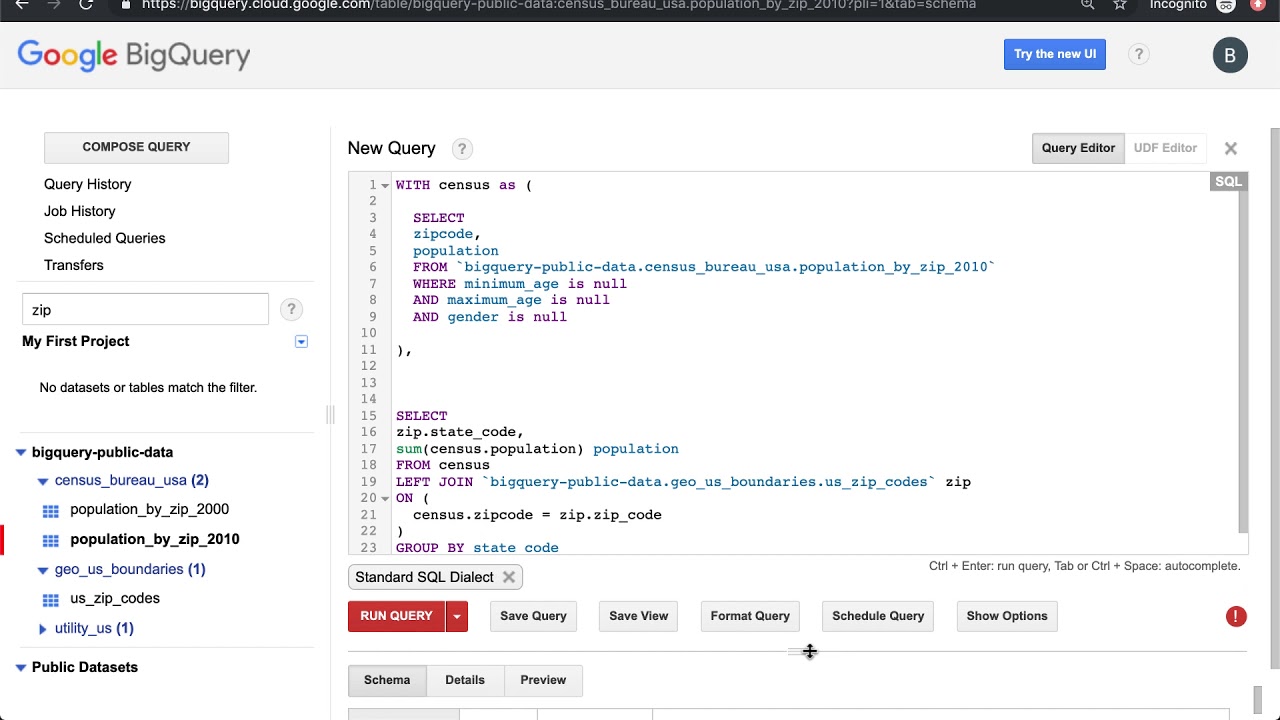
Task: Select the population_by_zip_2010 table
Action: click(155, 539)
